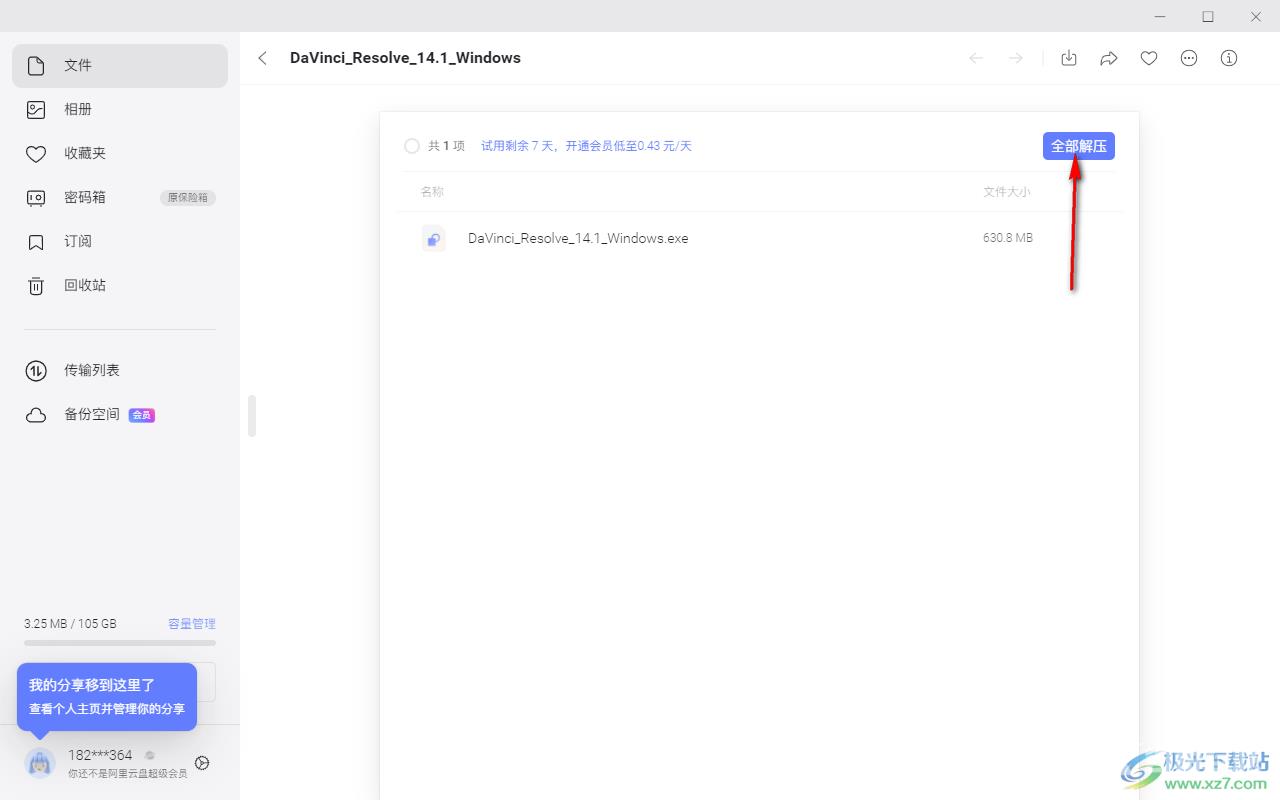The image size is (1280, 800).
Task: Click the album picture icon
Action: point(36,110)
